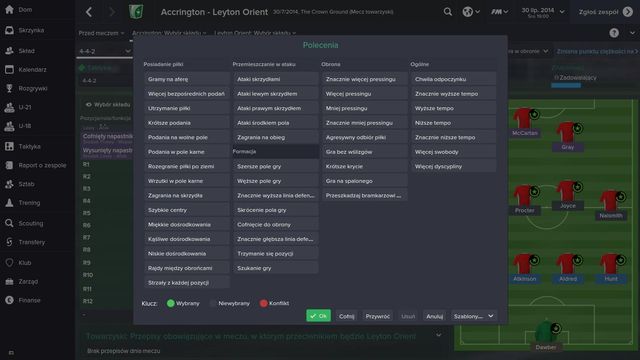Open the U-21 team icon
The image size is (640, 360).
(9, 107)
